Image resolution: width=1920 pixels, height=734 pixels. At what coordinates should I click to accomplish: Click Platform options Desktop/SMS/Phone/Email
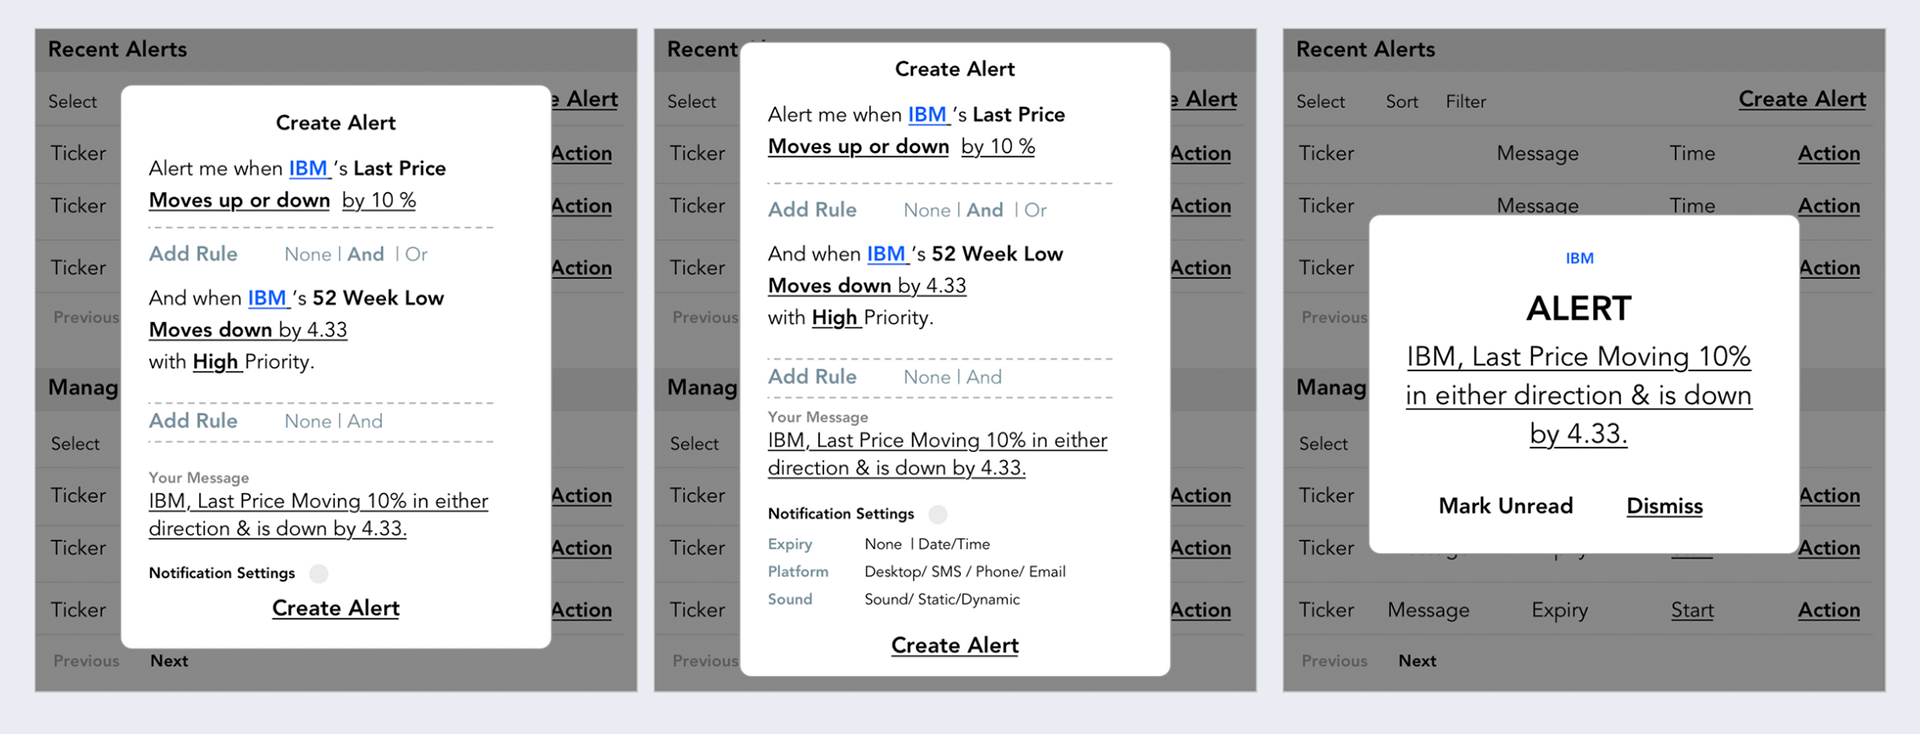(x=965, y=572)
